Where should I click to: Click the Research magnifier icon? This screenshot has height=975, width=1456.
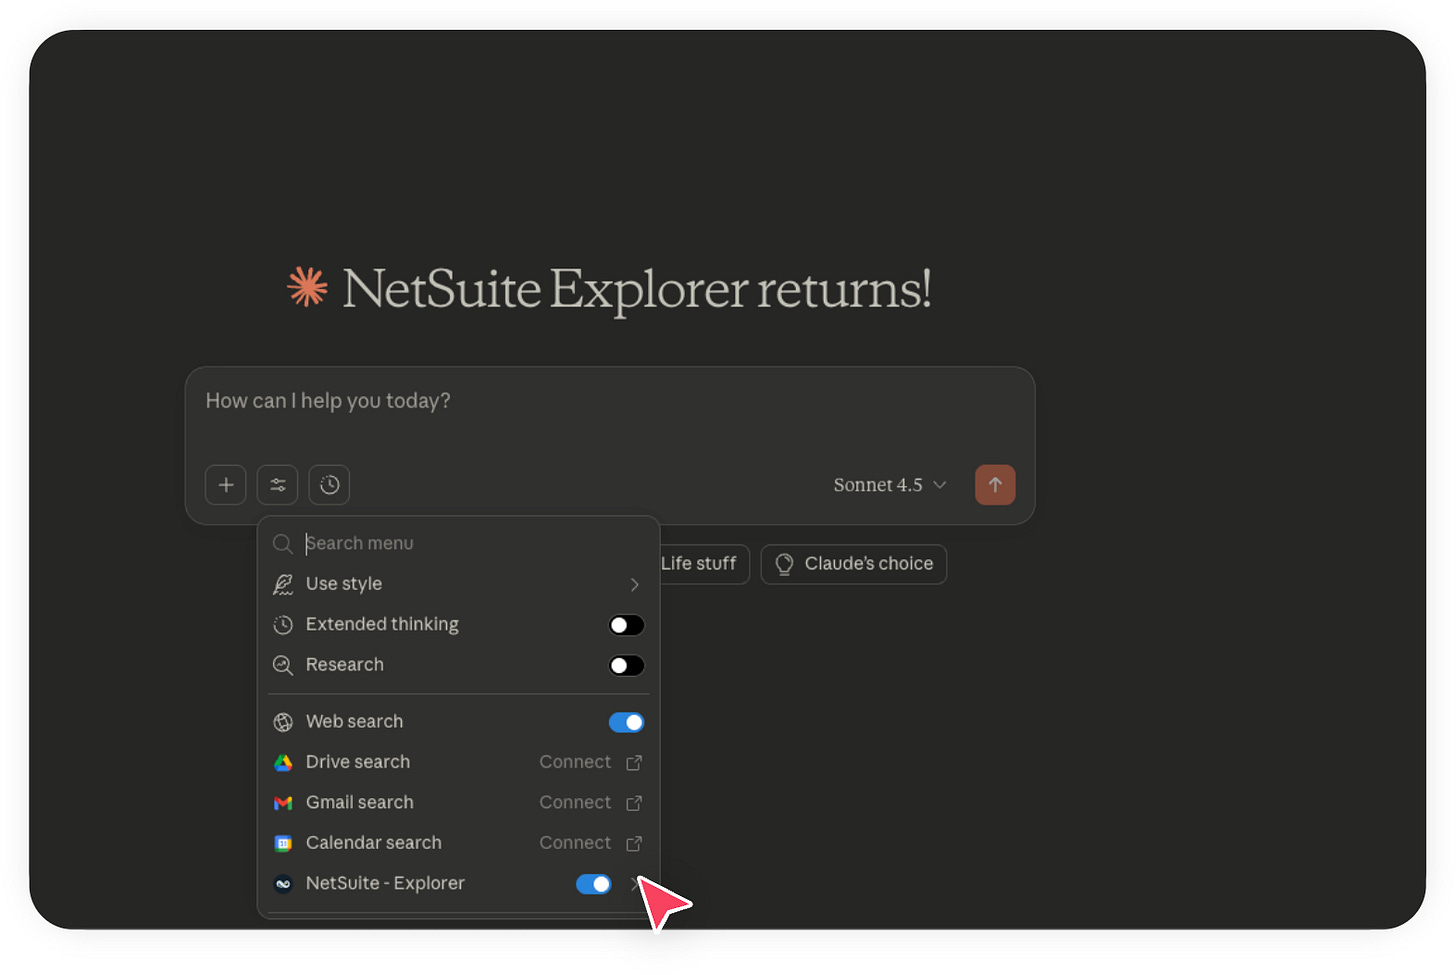[x=283, y=665]
